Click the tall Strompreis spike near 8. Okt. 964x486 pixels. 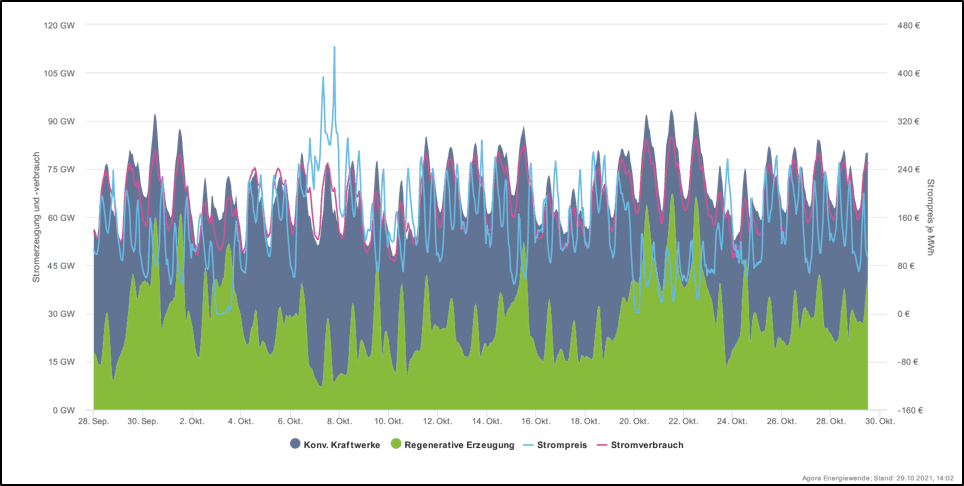(334, 48)
